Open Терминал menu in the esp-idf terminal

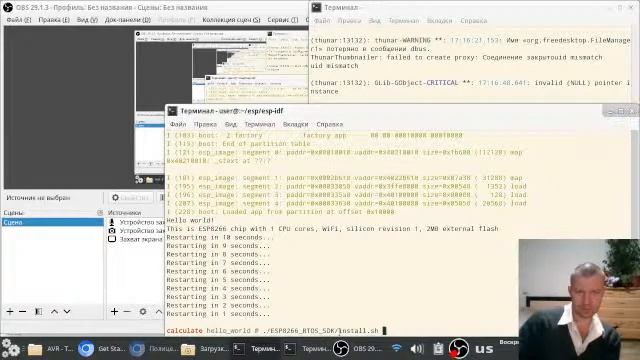pyautogui.click(x=260, y=124)
